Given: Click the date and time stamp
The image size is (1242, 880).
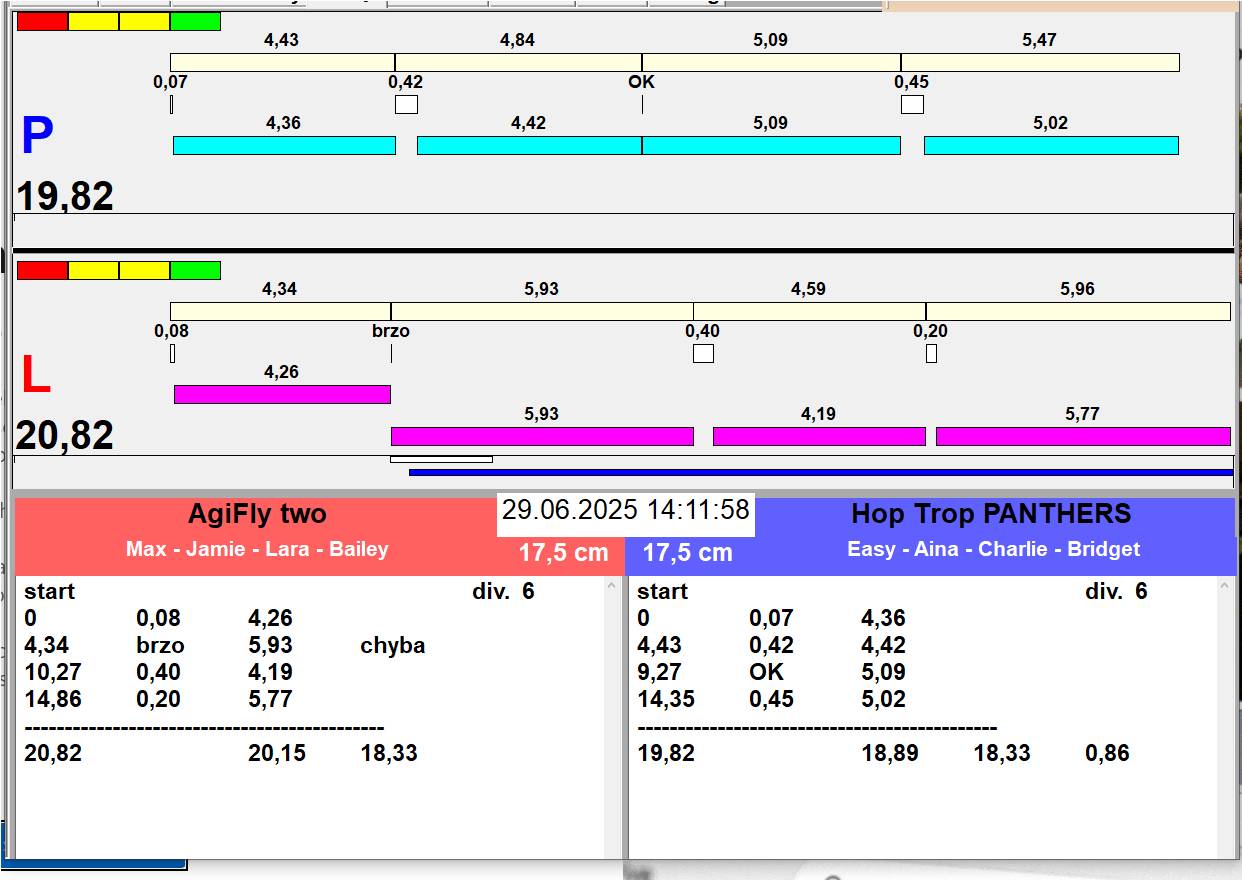Looking at the screenshot, I should coord(625,511).
